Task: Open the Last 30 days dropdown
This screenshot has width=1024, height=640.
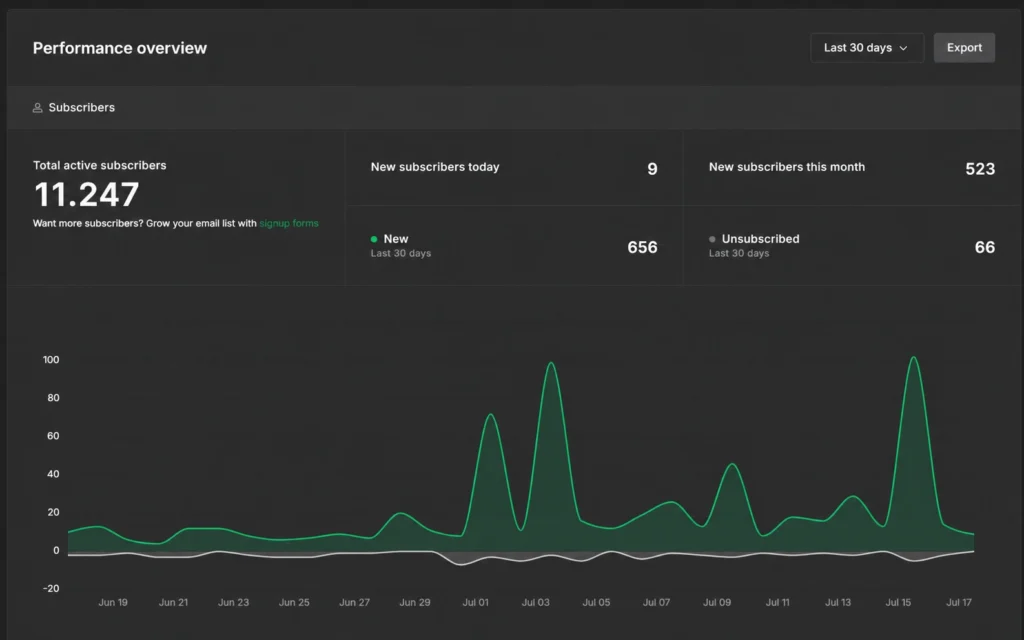Action: (867, 48)
